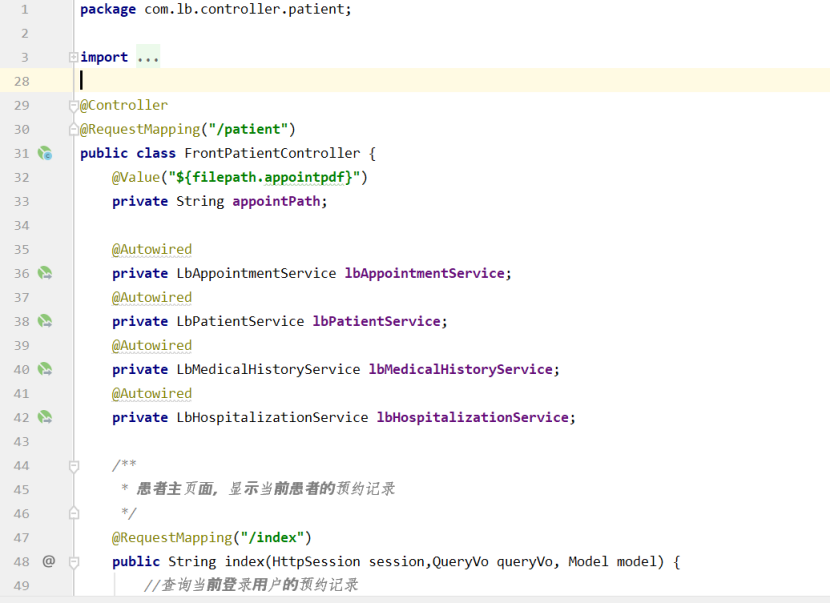
Task: Click autowired bean gutter icon for lbPatientService
Action: click(x=45, y=321)
